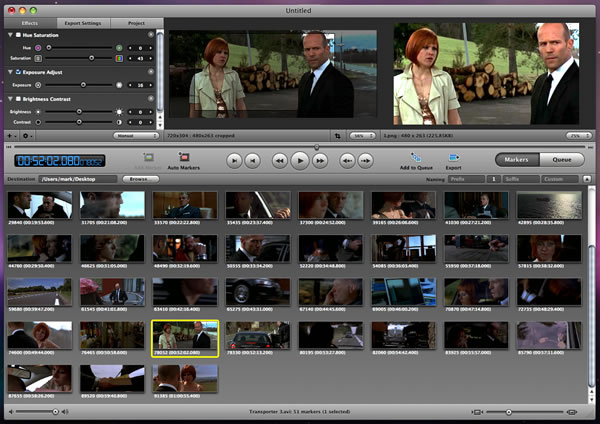
Task: Click the grey Saturation minimum icon
Action: click(x=38, y=59)
